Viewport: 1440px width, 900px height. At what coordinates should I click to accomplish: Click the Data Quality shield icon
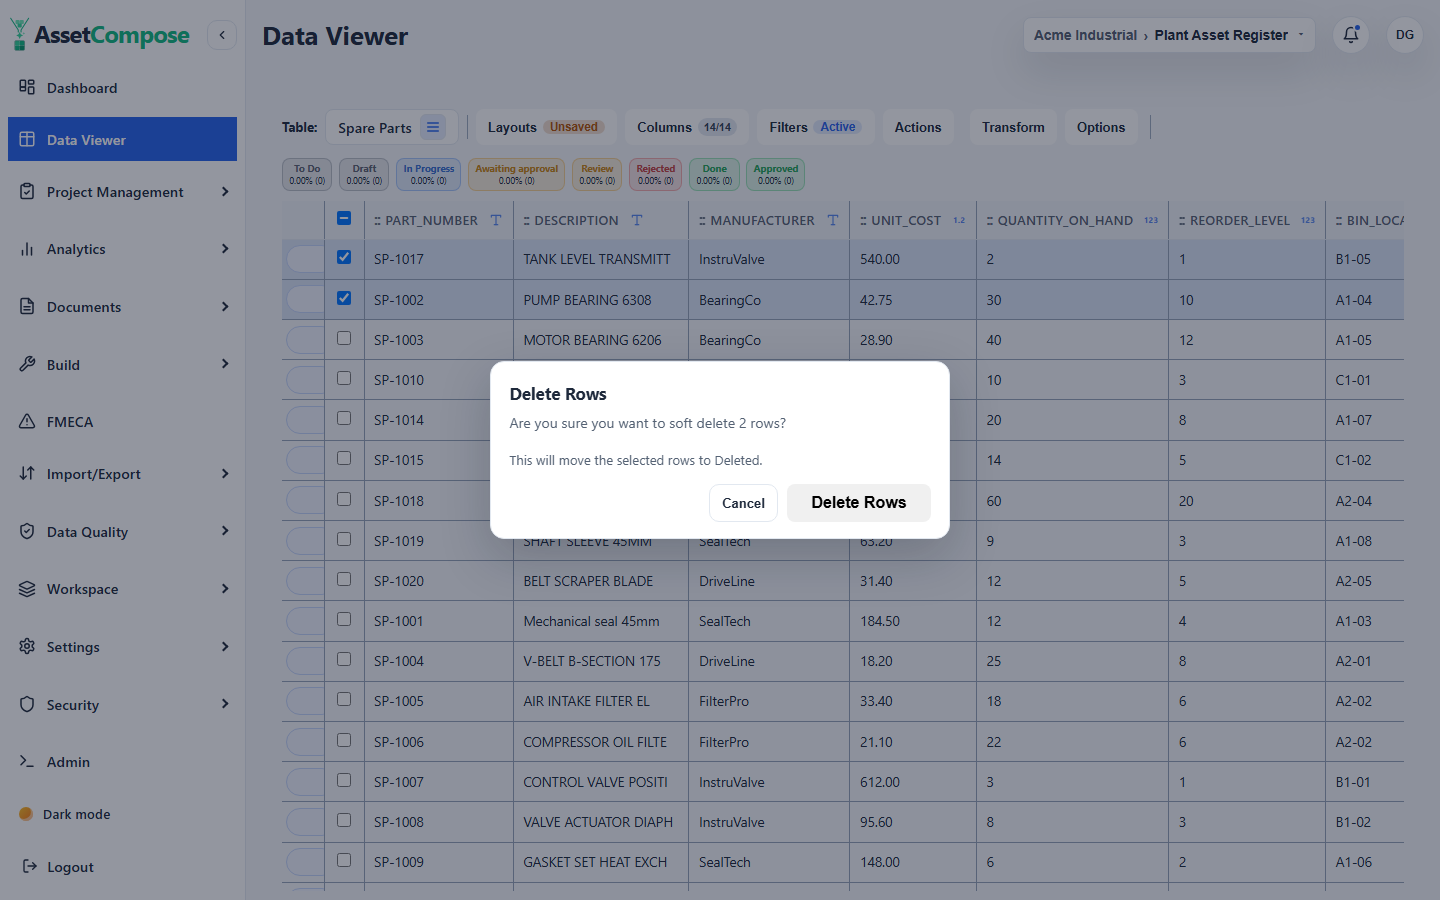tap(27, 531)
